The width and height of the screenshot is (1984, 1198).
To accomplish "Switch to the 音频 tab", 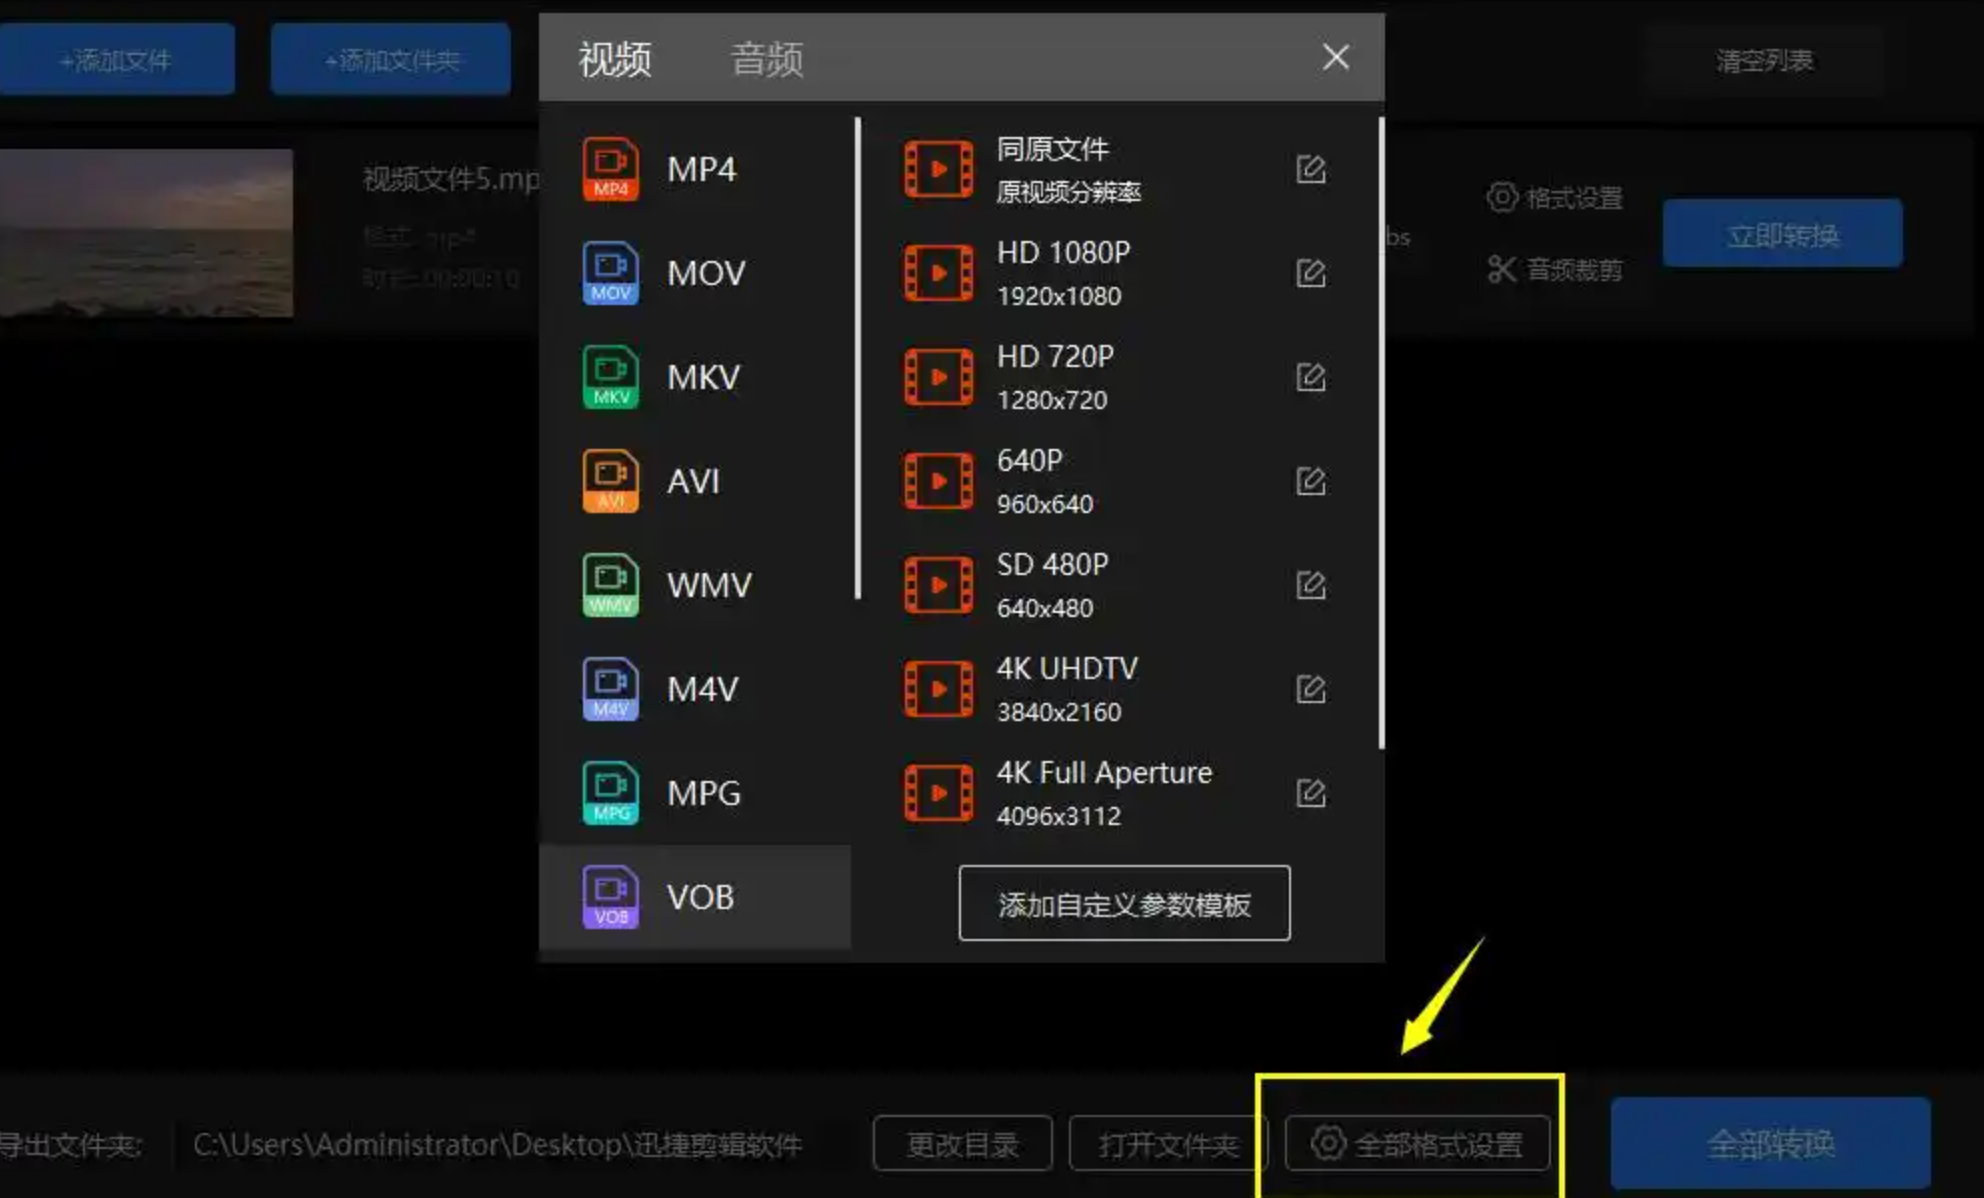I will [x=766, y=59].
